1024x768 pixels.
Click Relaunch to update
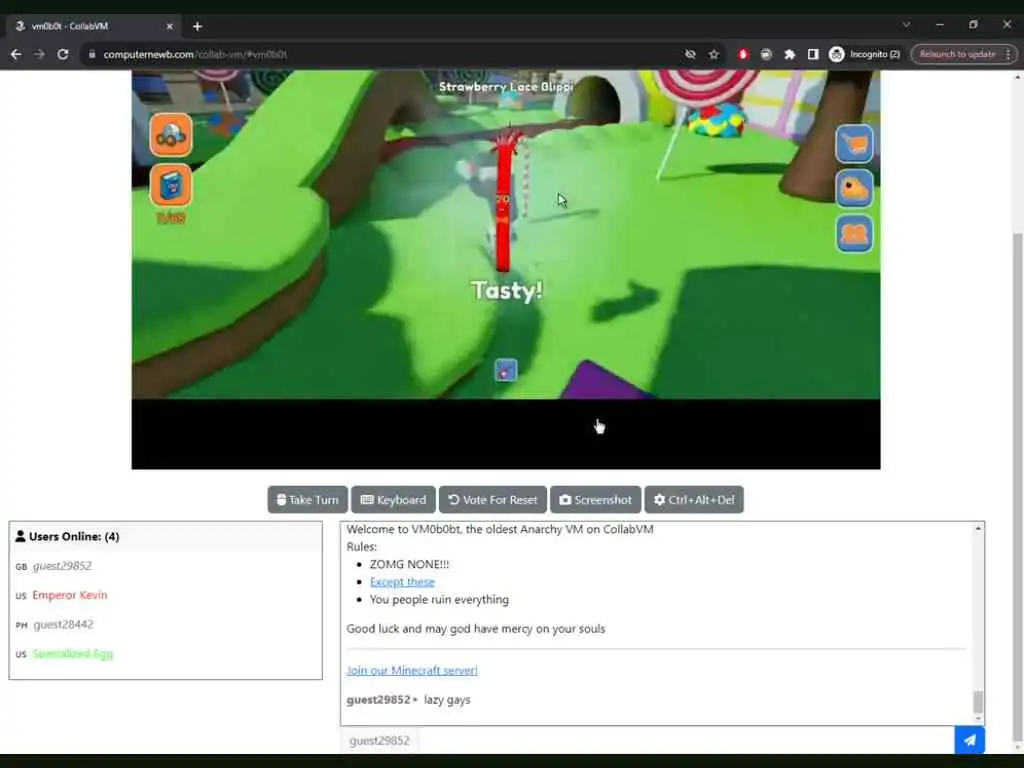point(957,54)
